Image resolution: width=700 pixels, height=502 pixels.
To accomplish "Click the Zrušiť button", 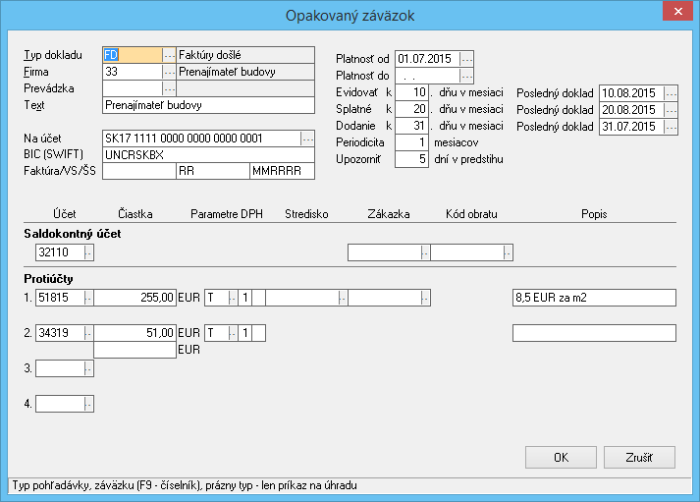I will (x=639, y=457).
